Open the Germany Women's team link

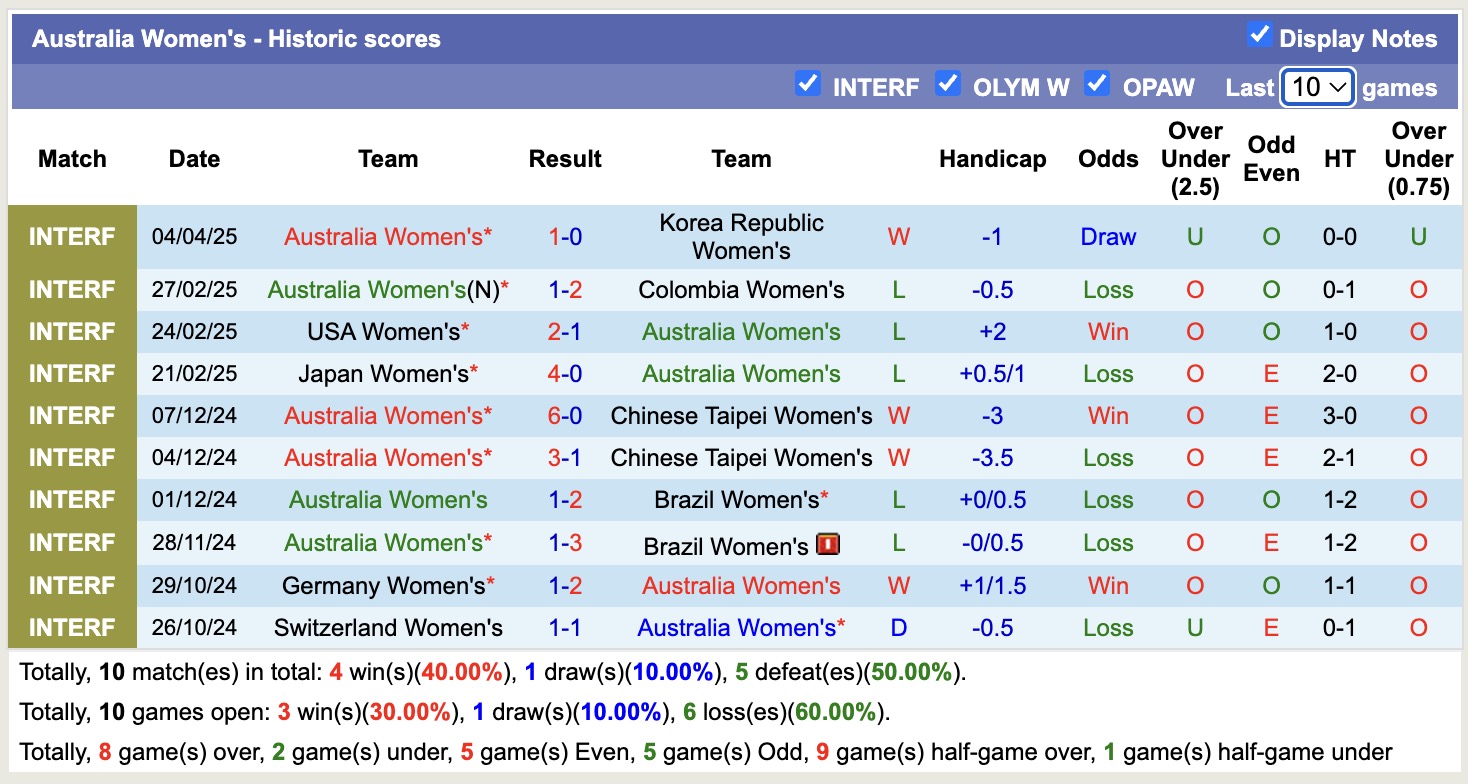[383, 586]
